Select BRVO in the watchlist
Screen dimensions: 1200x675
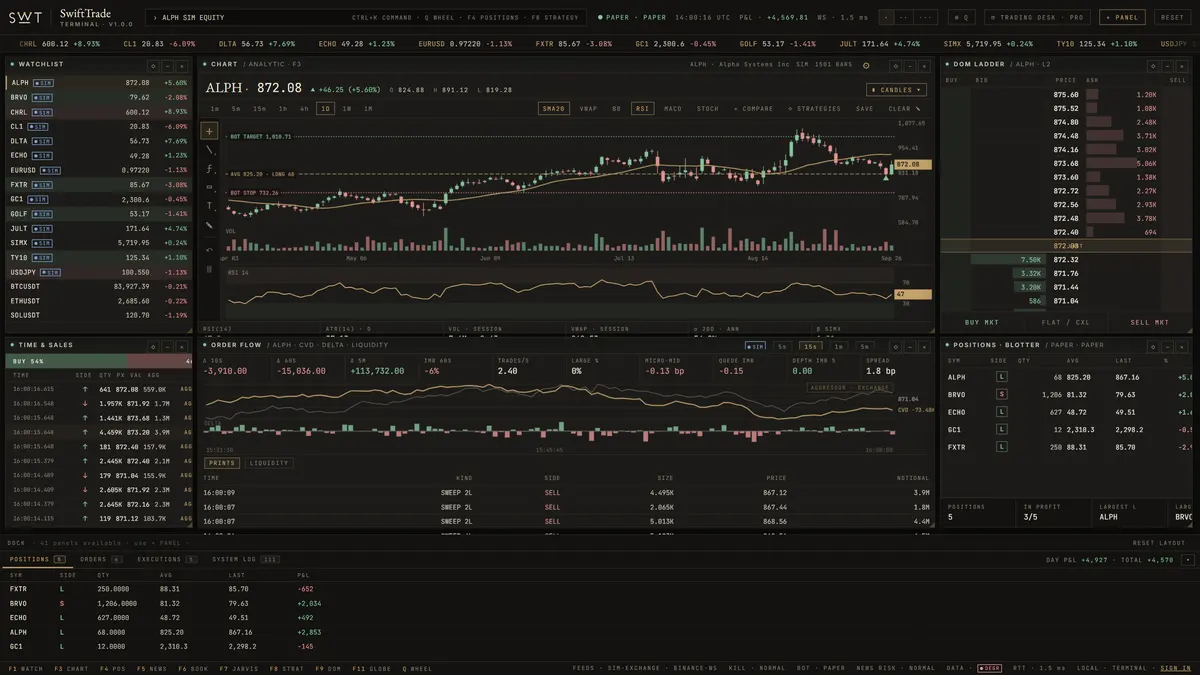click(x=99, y=97)
